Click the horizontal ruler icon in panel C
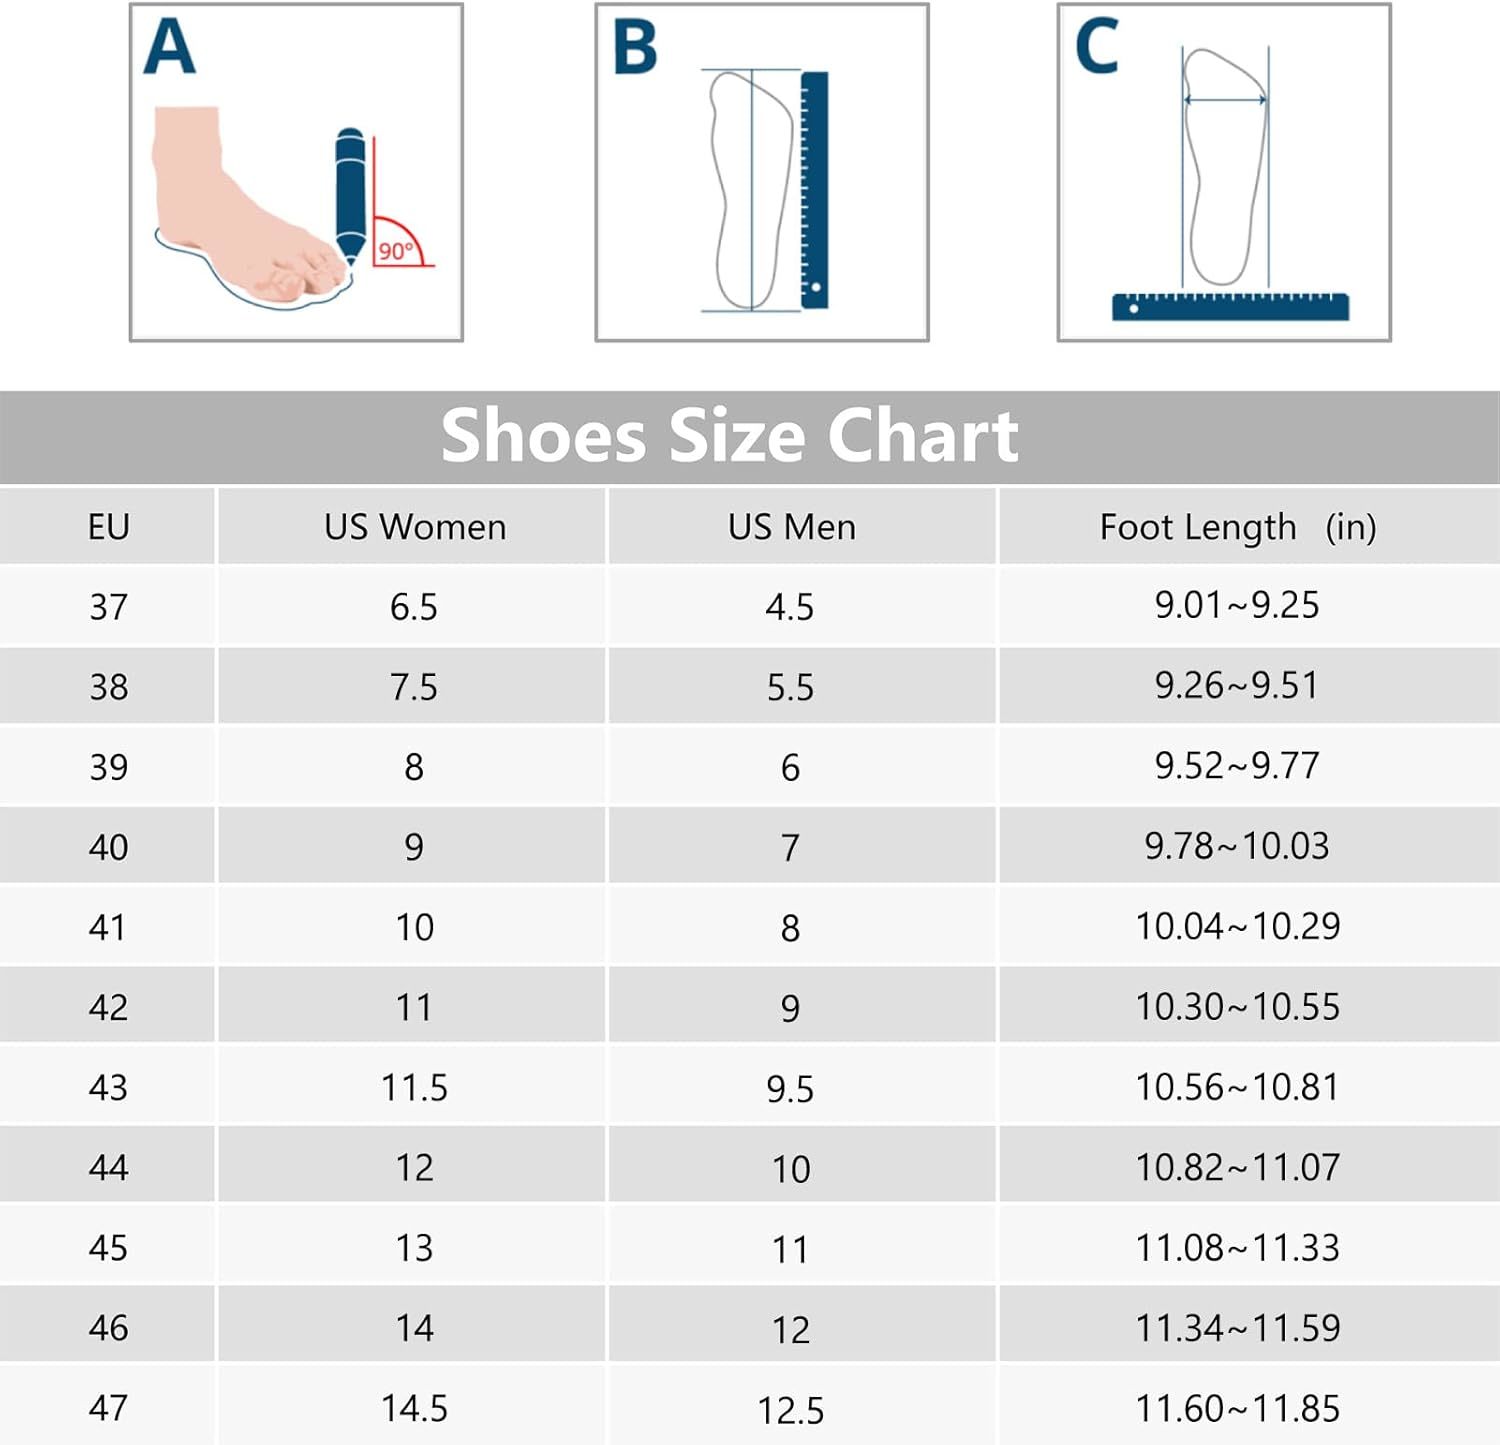1500x1445 pixels. click(x=1230, y=306)
